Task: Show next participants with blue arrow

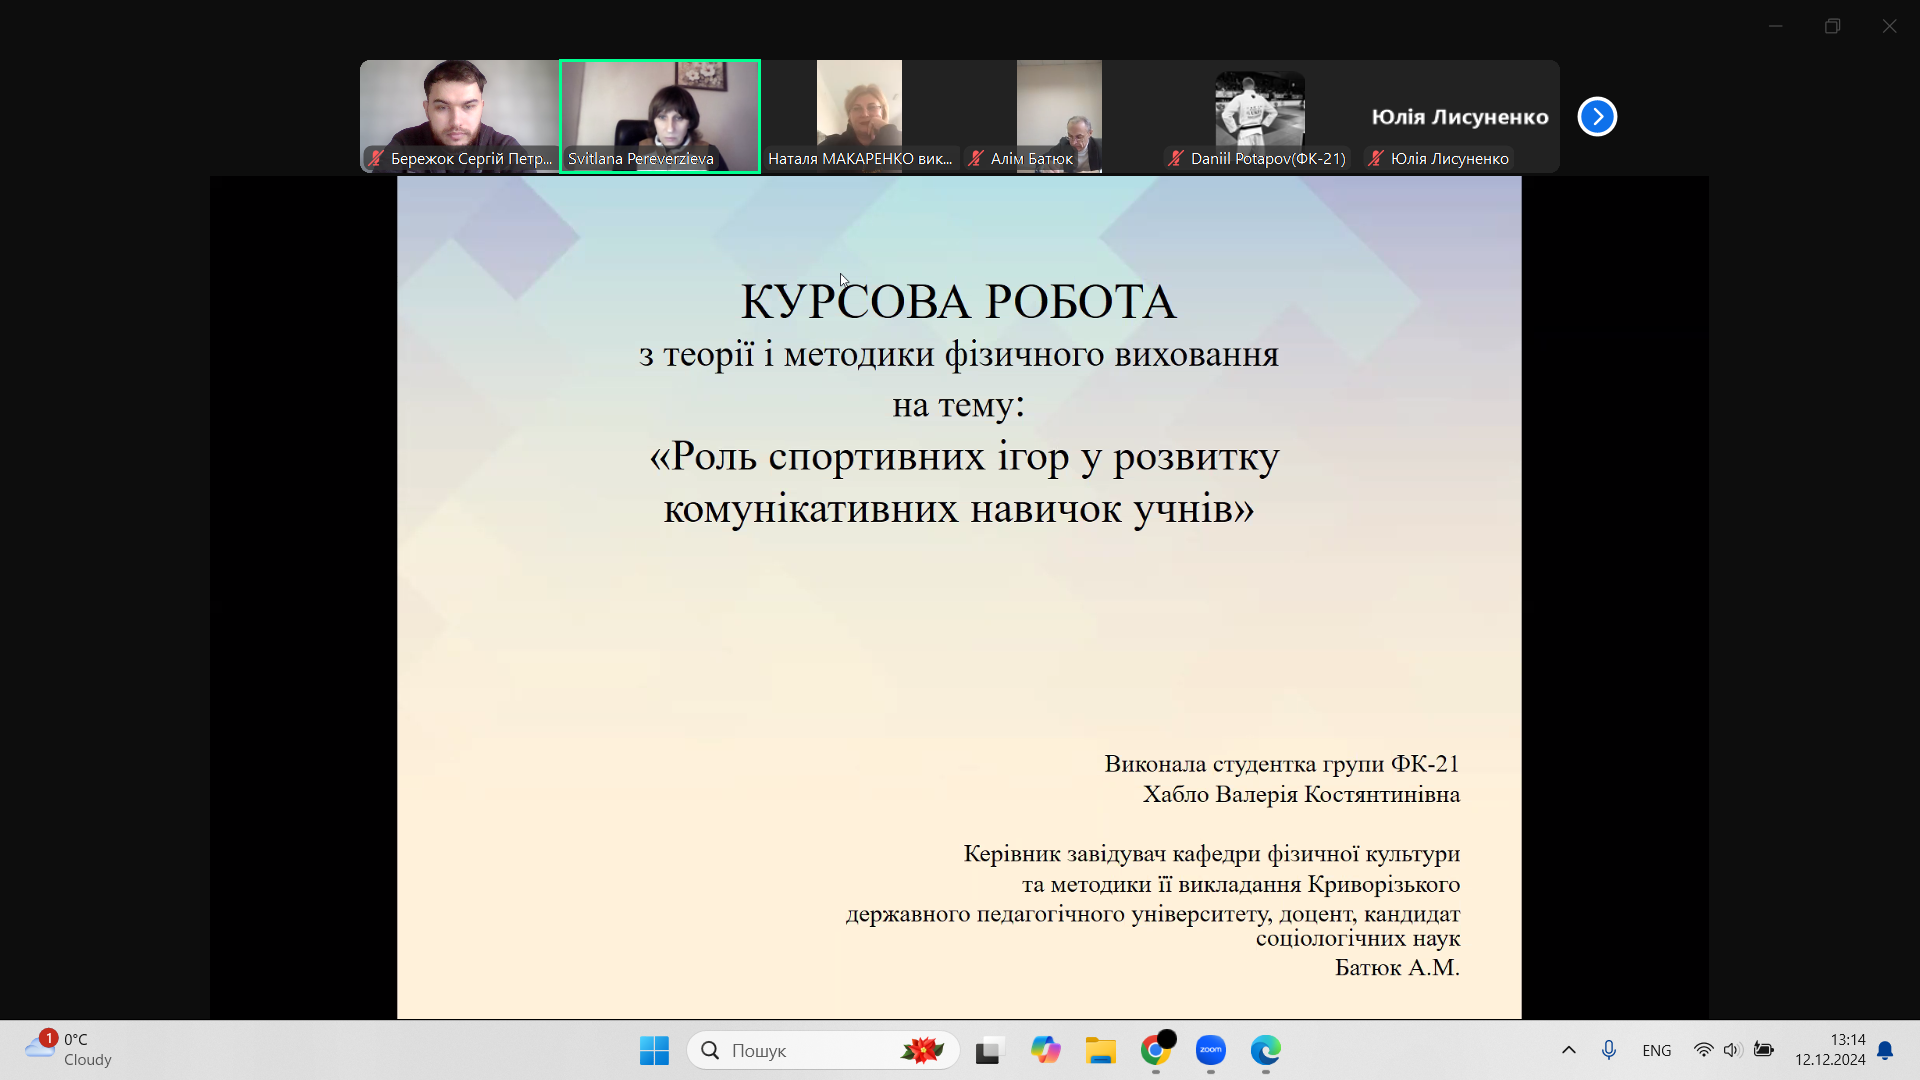Action: [x=1597, y=117]
